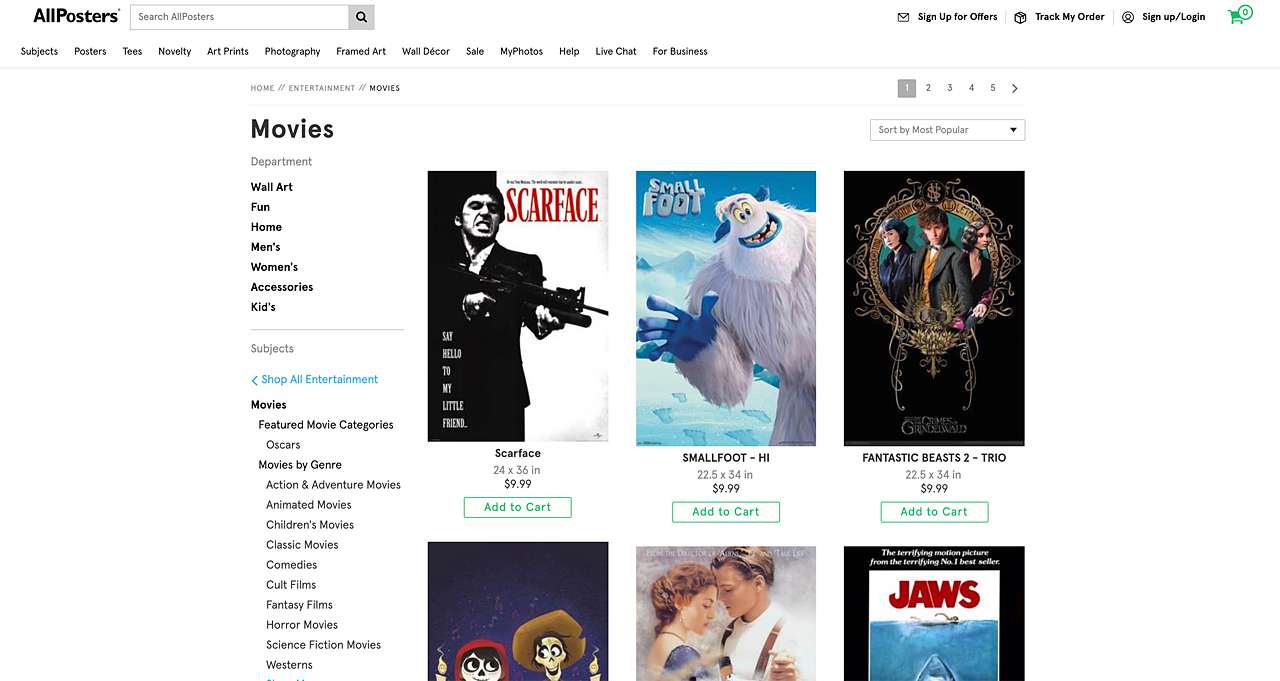The image size is (1280, 681).
Task: Click the Sign up/Login account icon
Action: point(1128,17)
